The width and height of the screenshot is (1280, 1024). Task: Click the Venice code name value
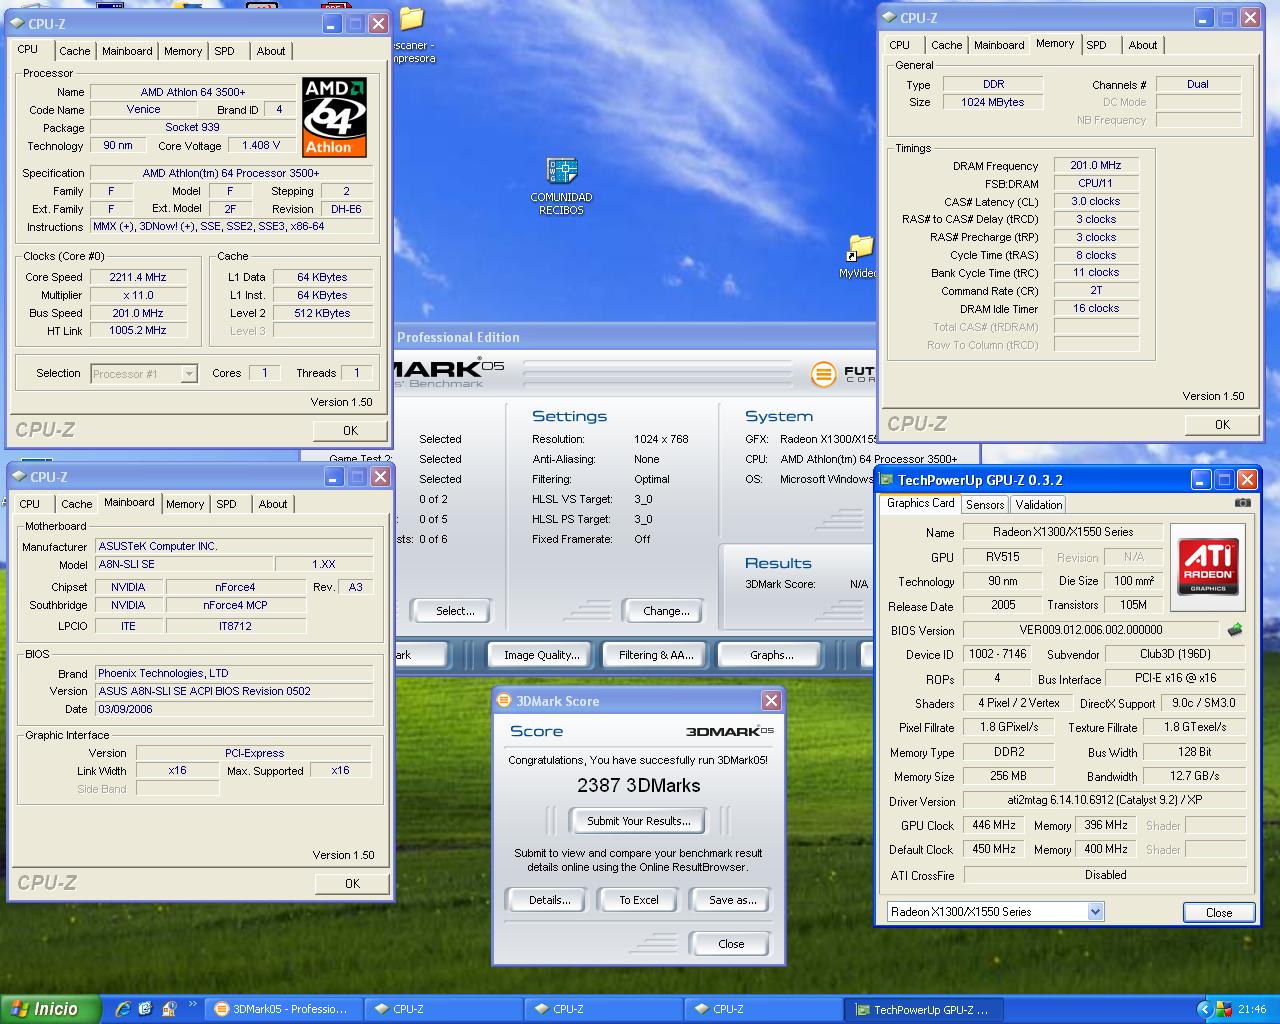tap(143, 109)
